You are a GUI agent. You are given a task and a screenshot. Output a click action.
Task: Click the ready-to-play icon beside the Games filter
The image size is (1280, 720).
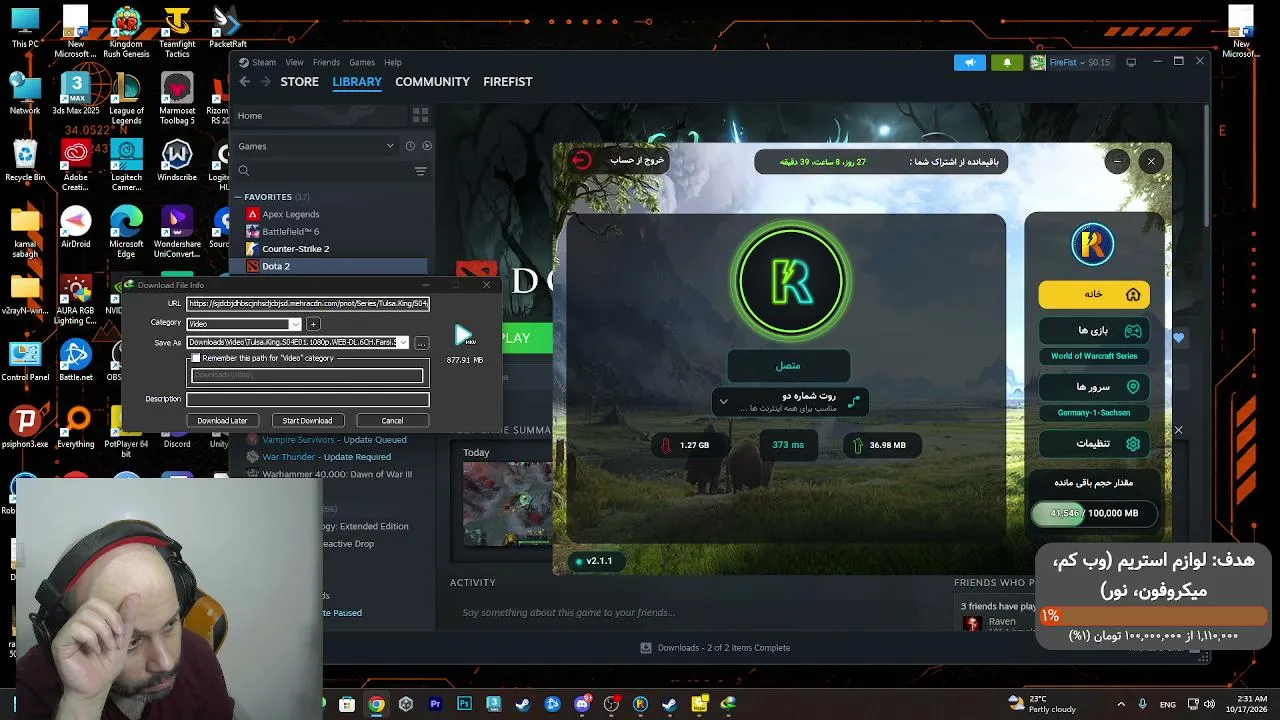pyautogui.click(x=427, y=146)
